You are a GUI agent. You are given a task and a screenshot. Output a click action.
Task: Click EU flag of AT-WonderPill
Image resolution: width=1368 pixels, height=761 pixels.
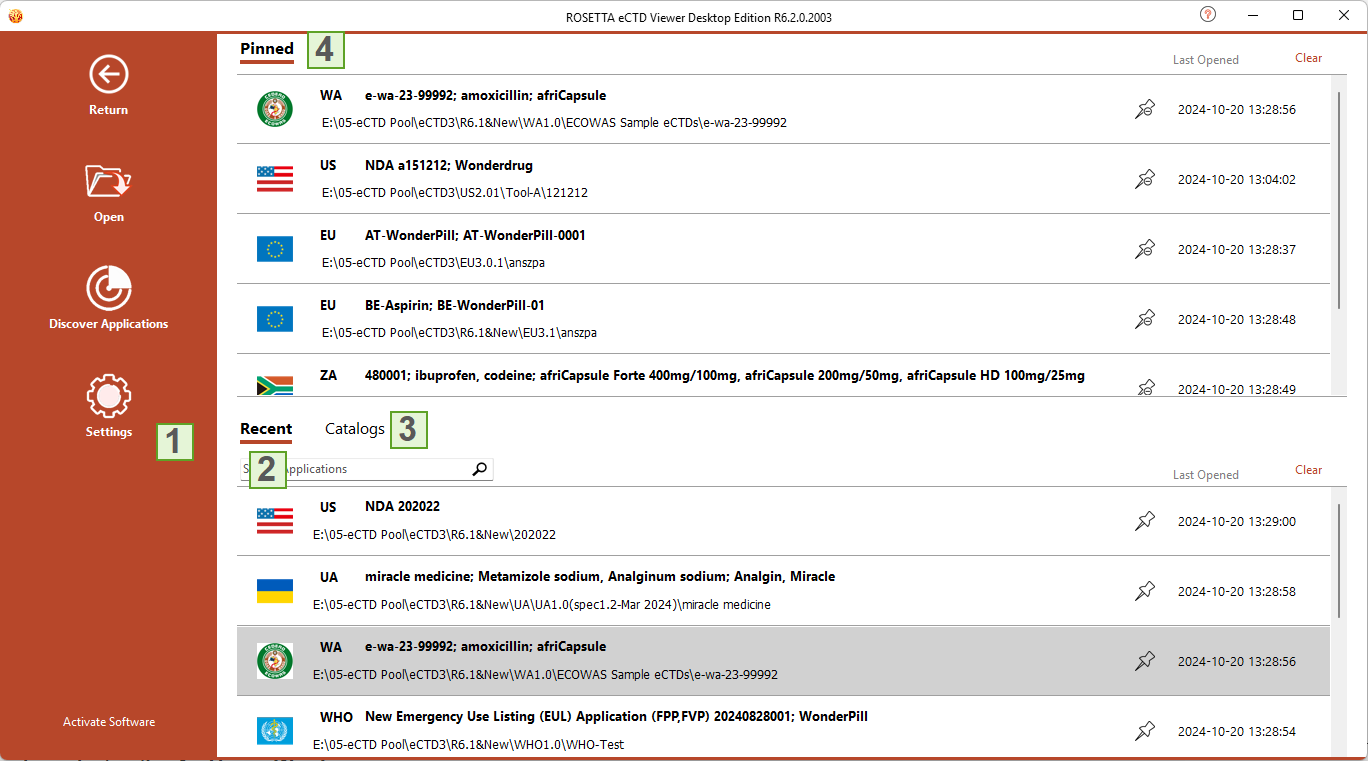pyautogui.click(x=275, y=249)
